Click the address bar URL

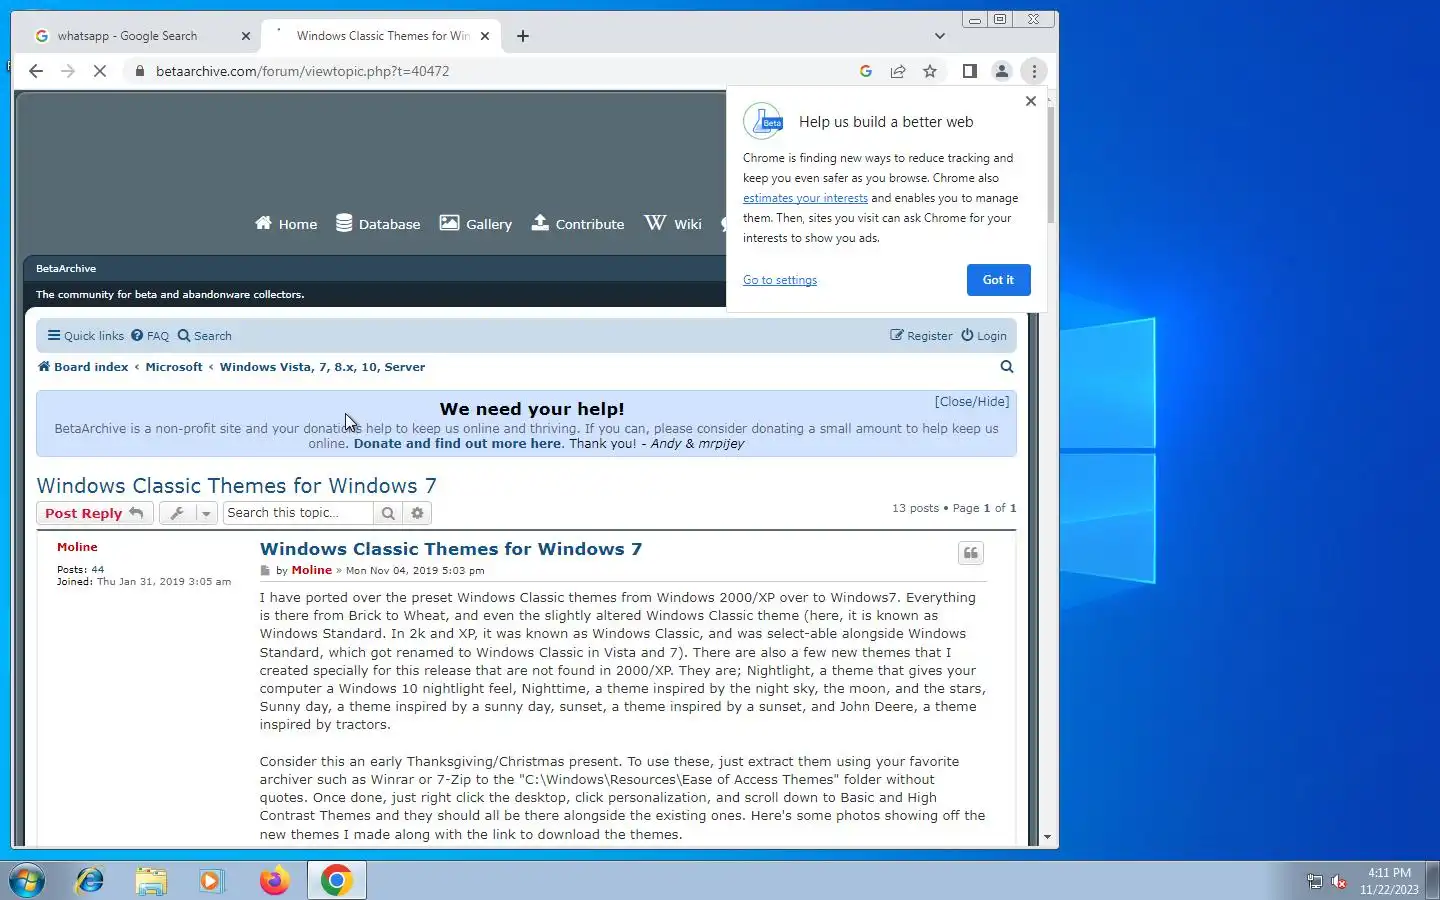click(x=302, y=71)
